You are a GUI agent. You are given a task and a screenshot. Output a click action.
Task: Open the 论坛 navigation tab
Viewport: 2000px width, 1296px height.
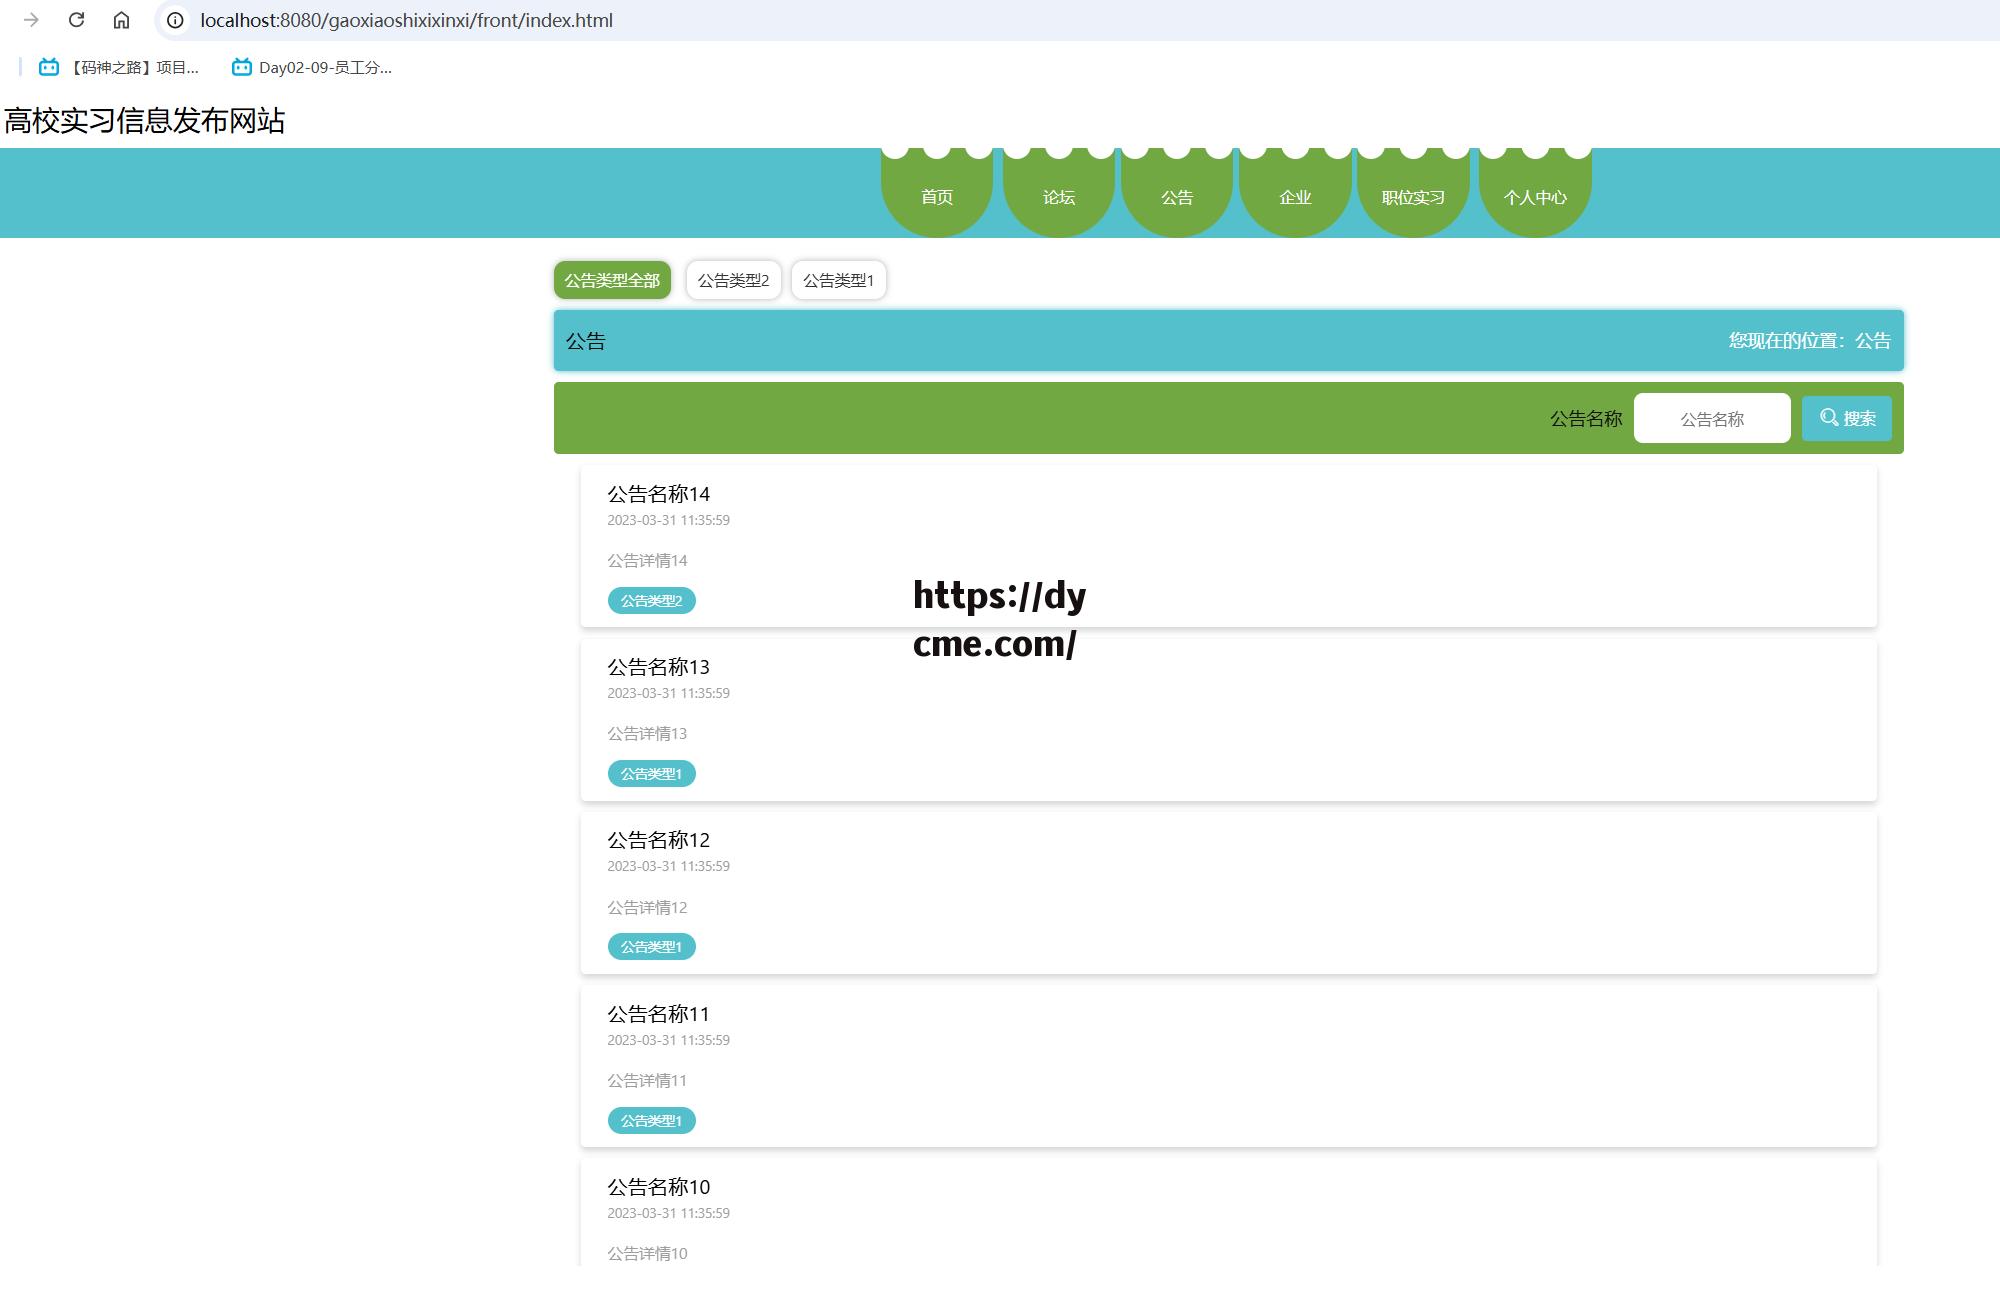pyautogui.click(x=1058, y=197)
